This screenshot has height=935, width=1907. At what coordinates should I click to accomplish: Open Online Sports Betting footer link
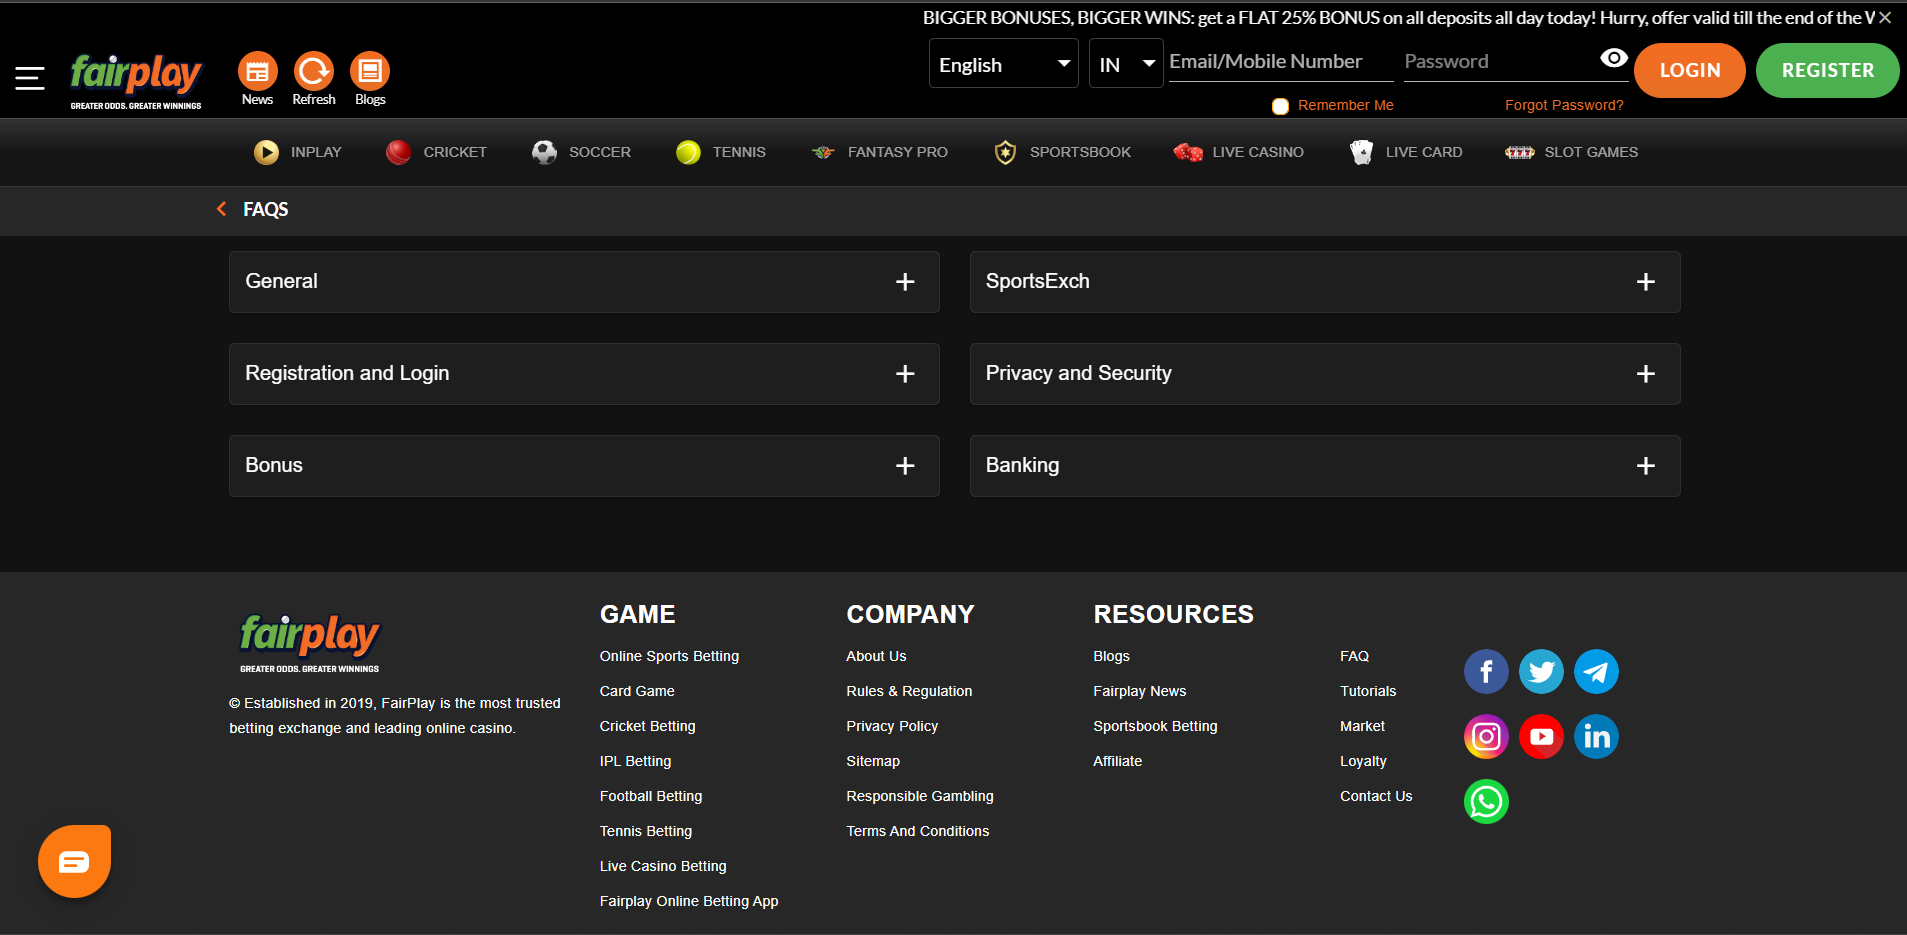[669, 656]
